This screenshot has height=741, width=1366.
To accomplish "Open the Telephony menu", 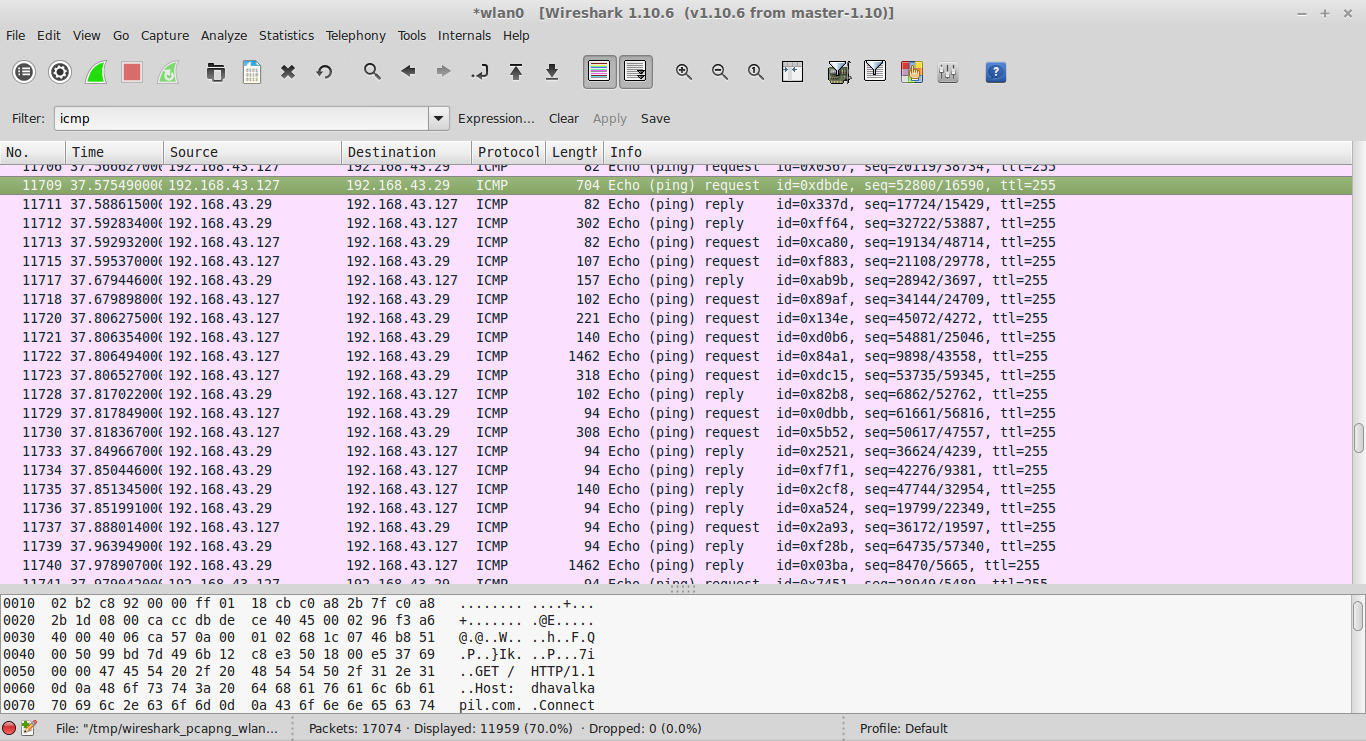I will (x=355, y=35).
